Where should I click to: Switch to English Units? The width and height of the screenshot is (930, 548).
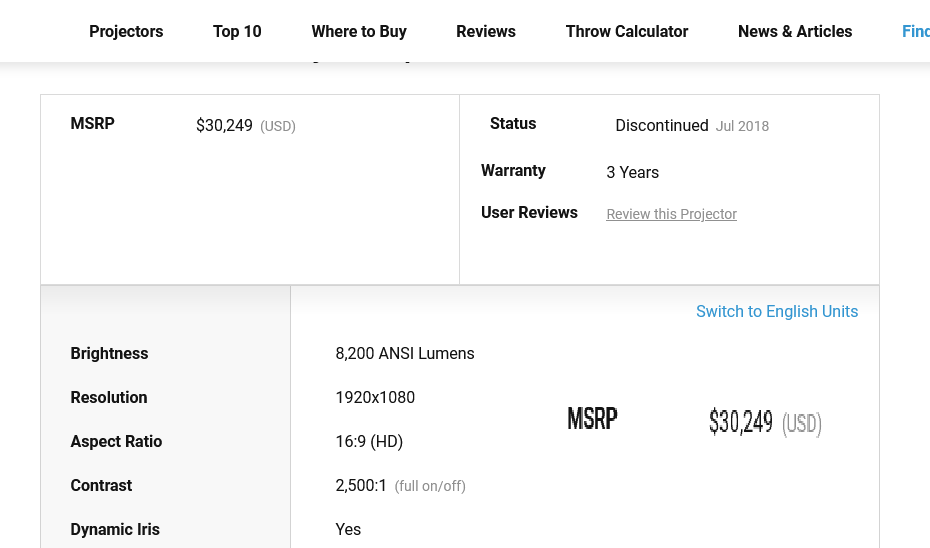(x=777, y=311)
